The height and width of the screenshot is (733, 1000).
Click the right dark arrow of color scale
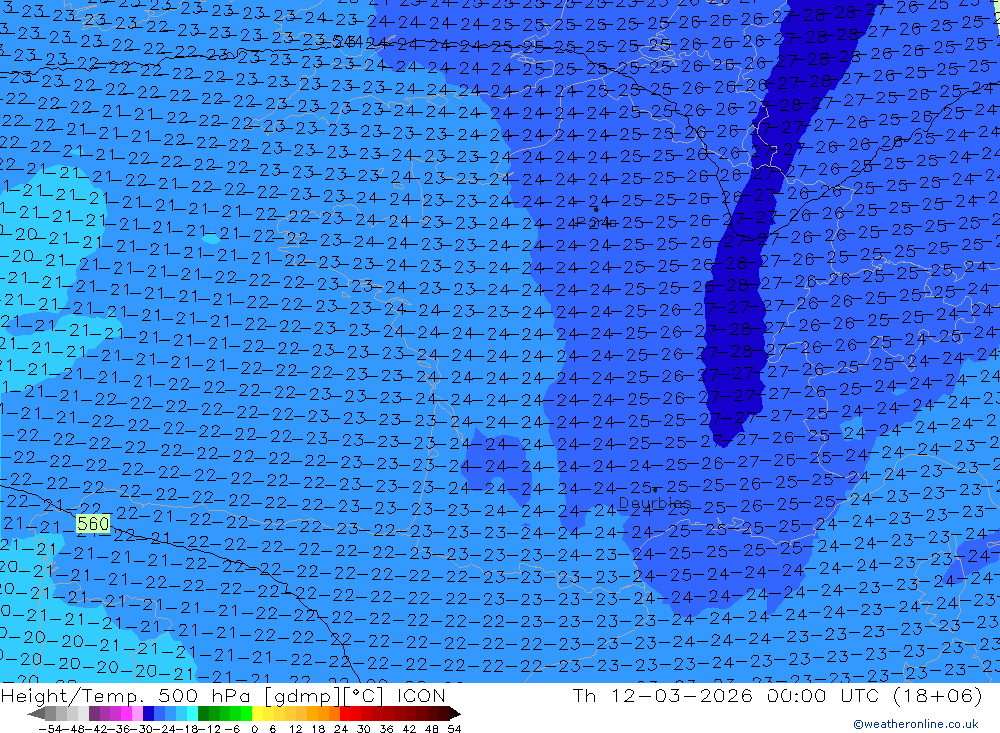(455, 714)
